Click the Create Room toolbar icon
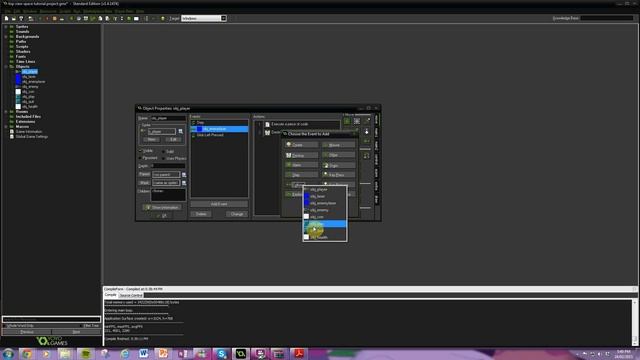 pyautogui.click(x=136, y=18)
